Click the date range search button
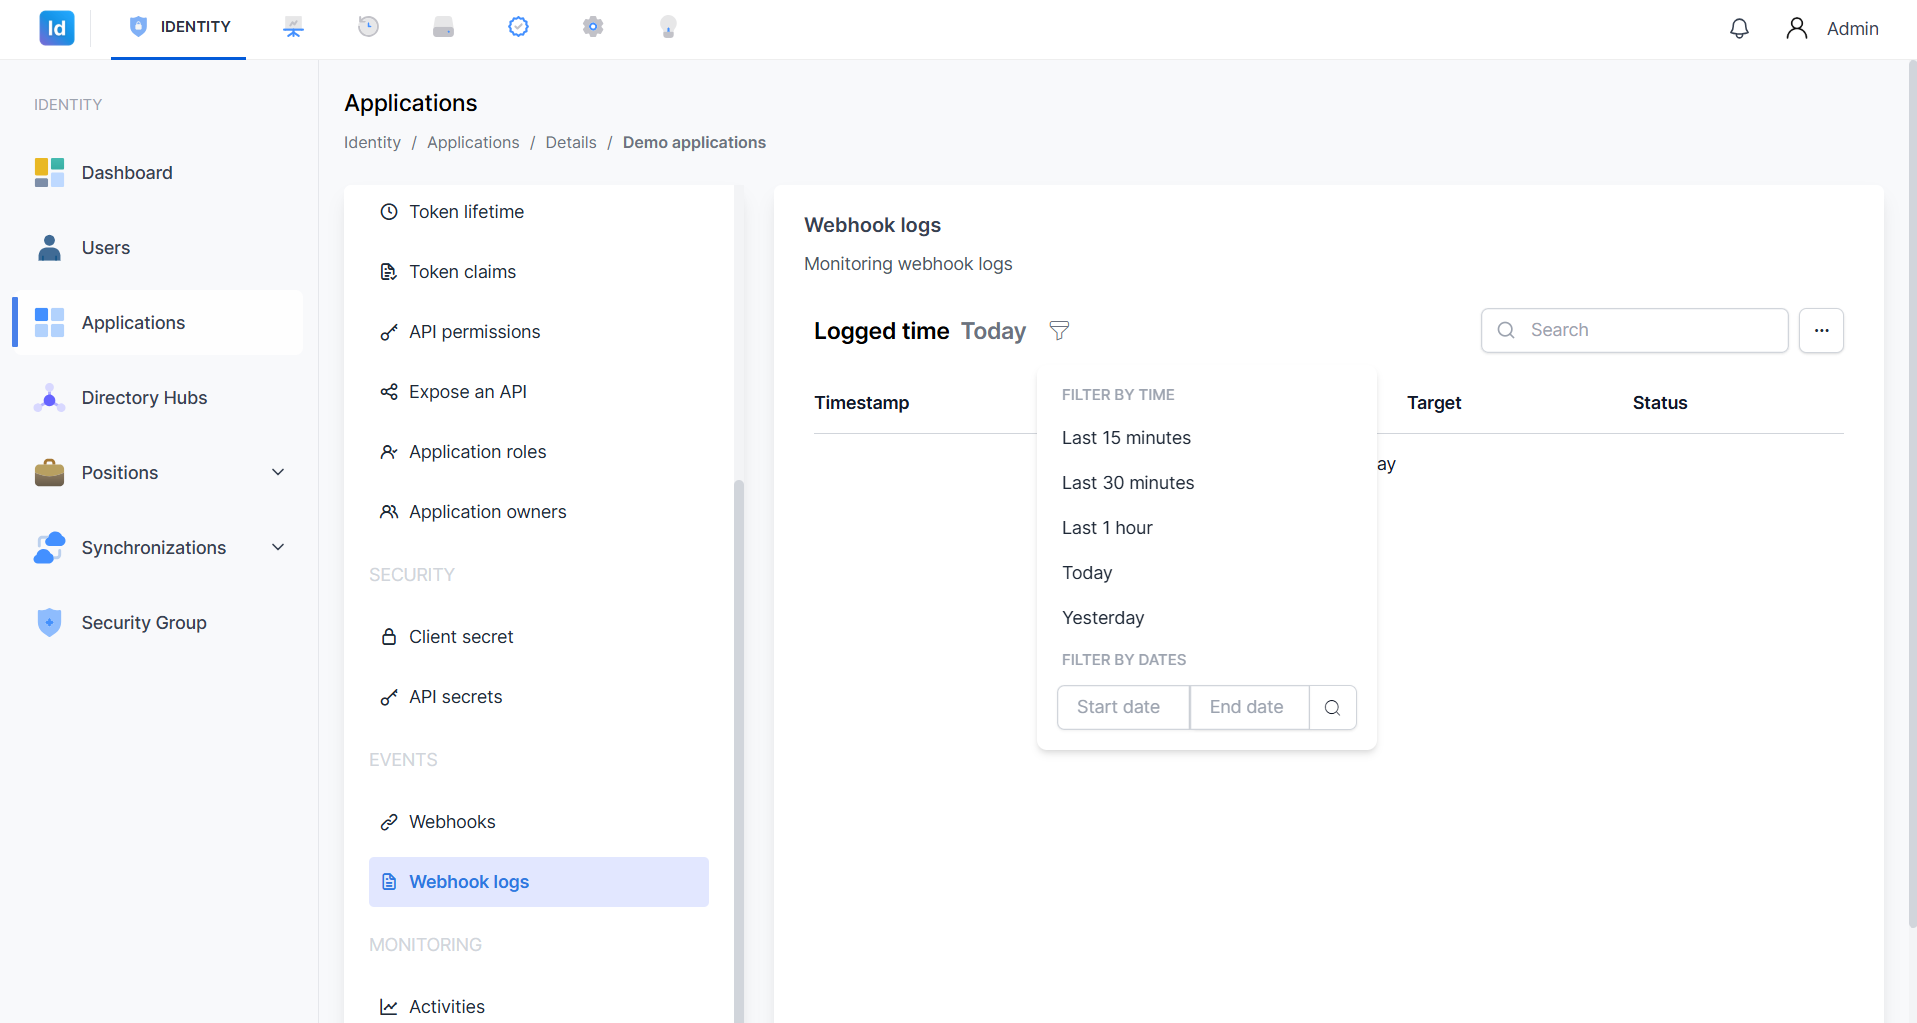 pyautogui.click(x=1332, y=707)
